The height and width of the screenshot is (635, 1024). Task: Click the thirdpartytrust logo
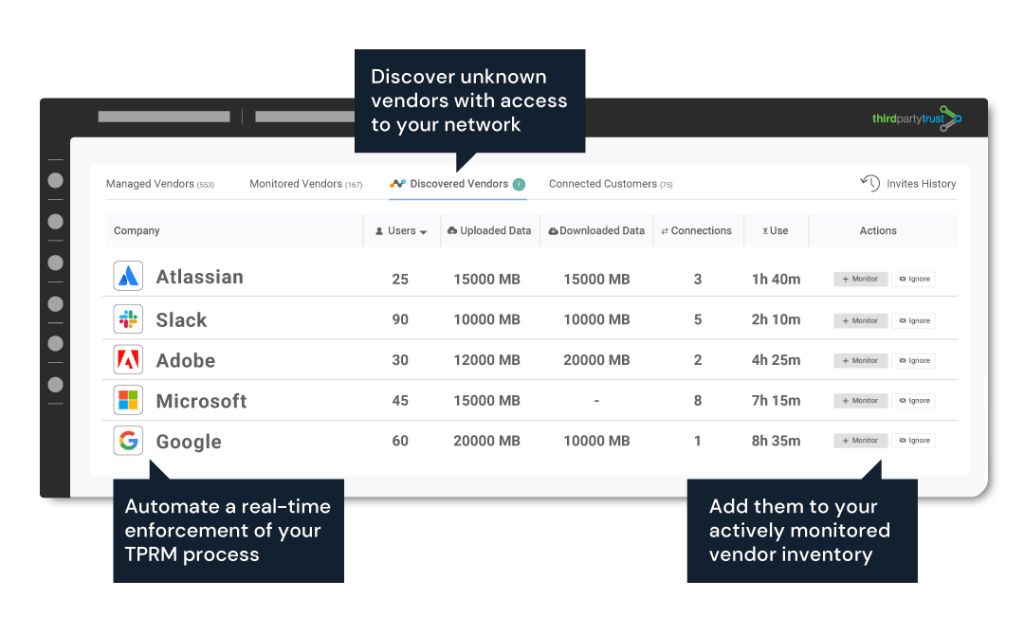(917, 118)
